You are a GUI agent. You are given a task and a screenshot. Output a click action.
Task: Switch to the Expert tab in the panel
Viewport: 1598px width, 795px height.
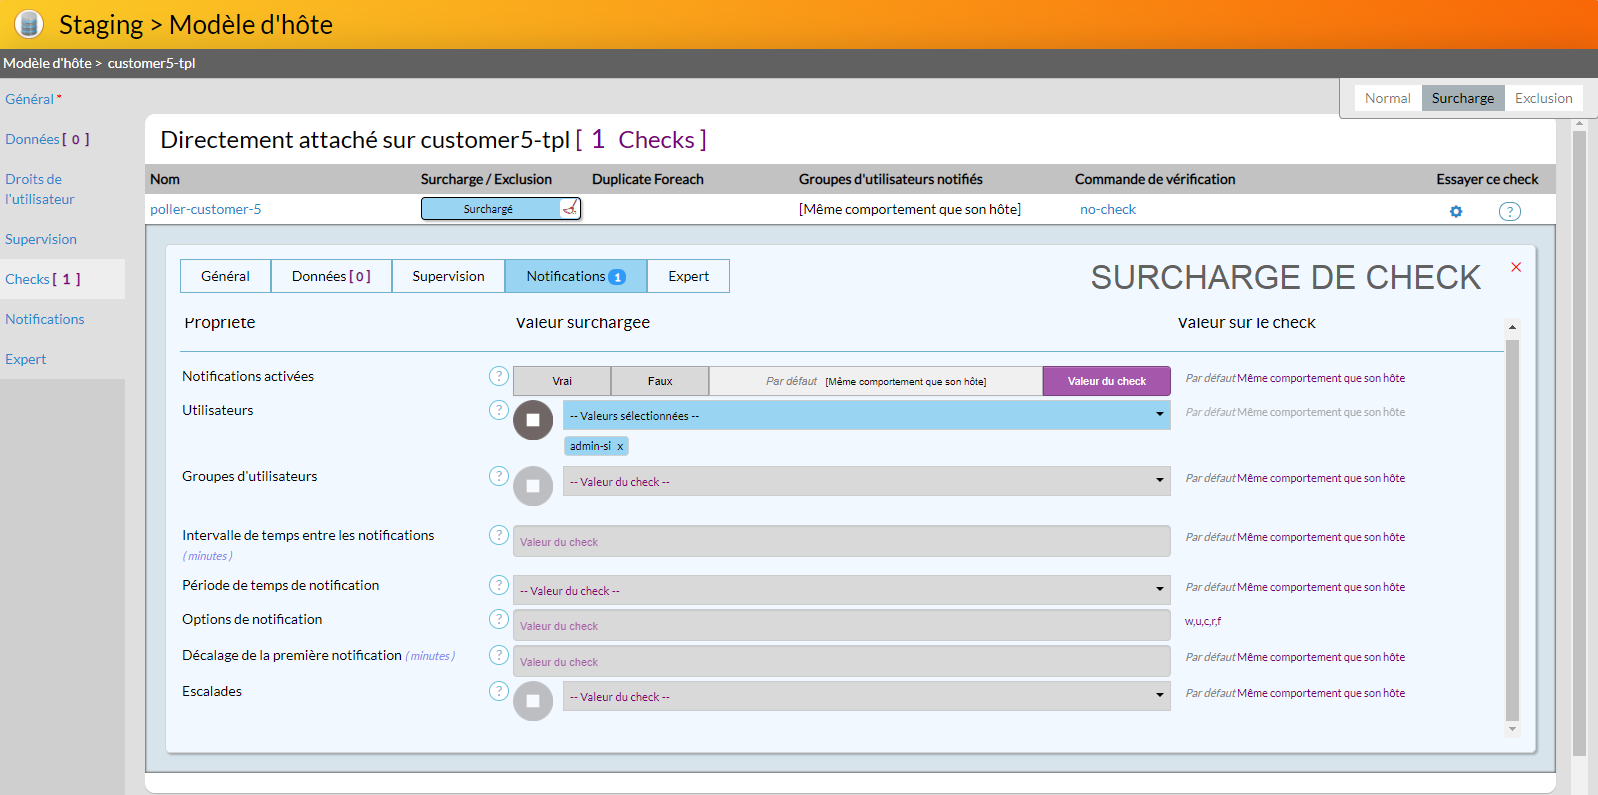(688, 276)
